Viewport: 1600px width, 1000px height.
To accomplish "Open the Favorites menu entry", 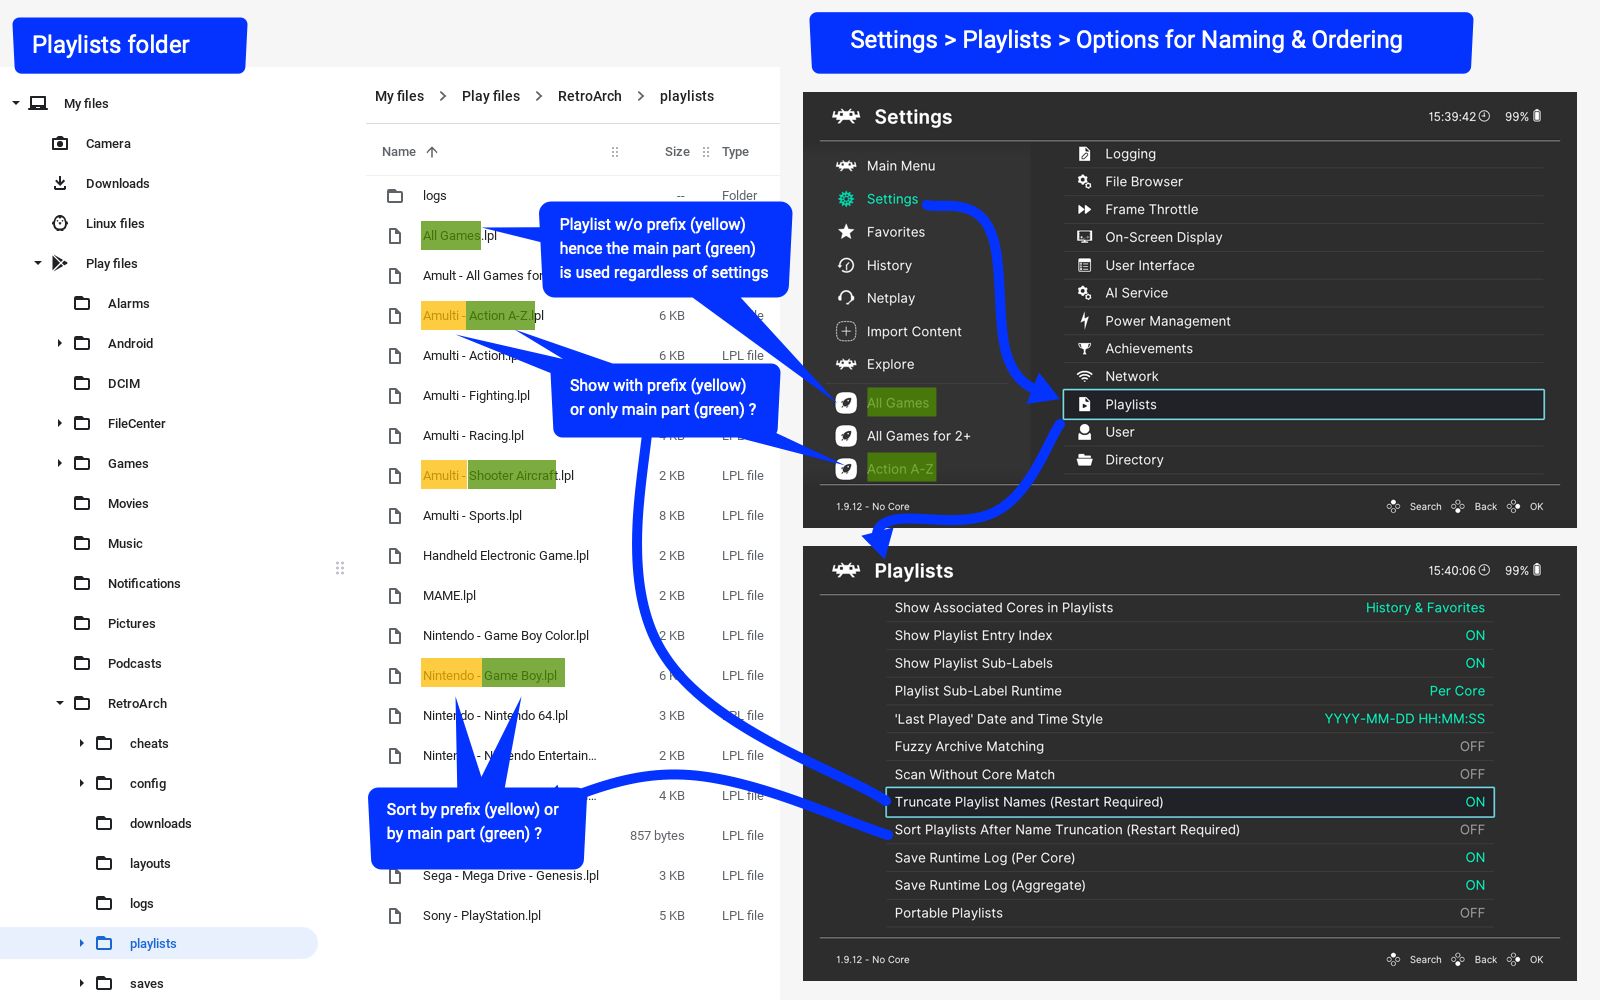I will point(896,232).
